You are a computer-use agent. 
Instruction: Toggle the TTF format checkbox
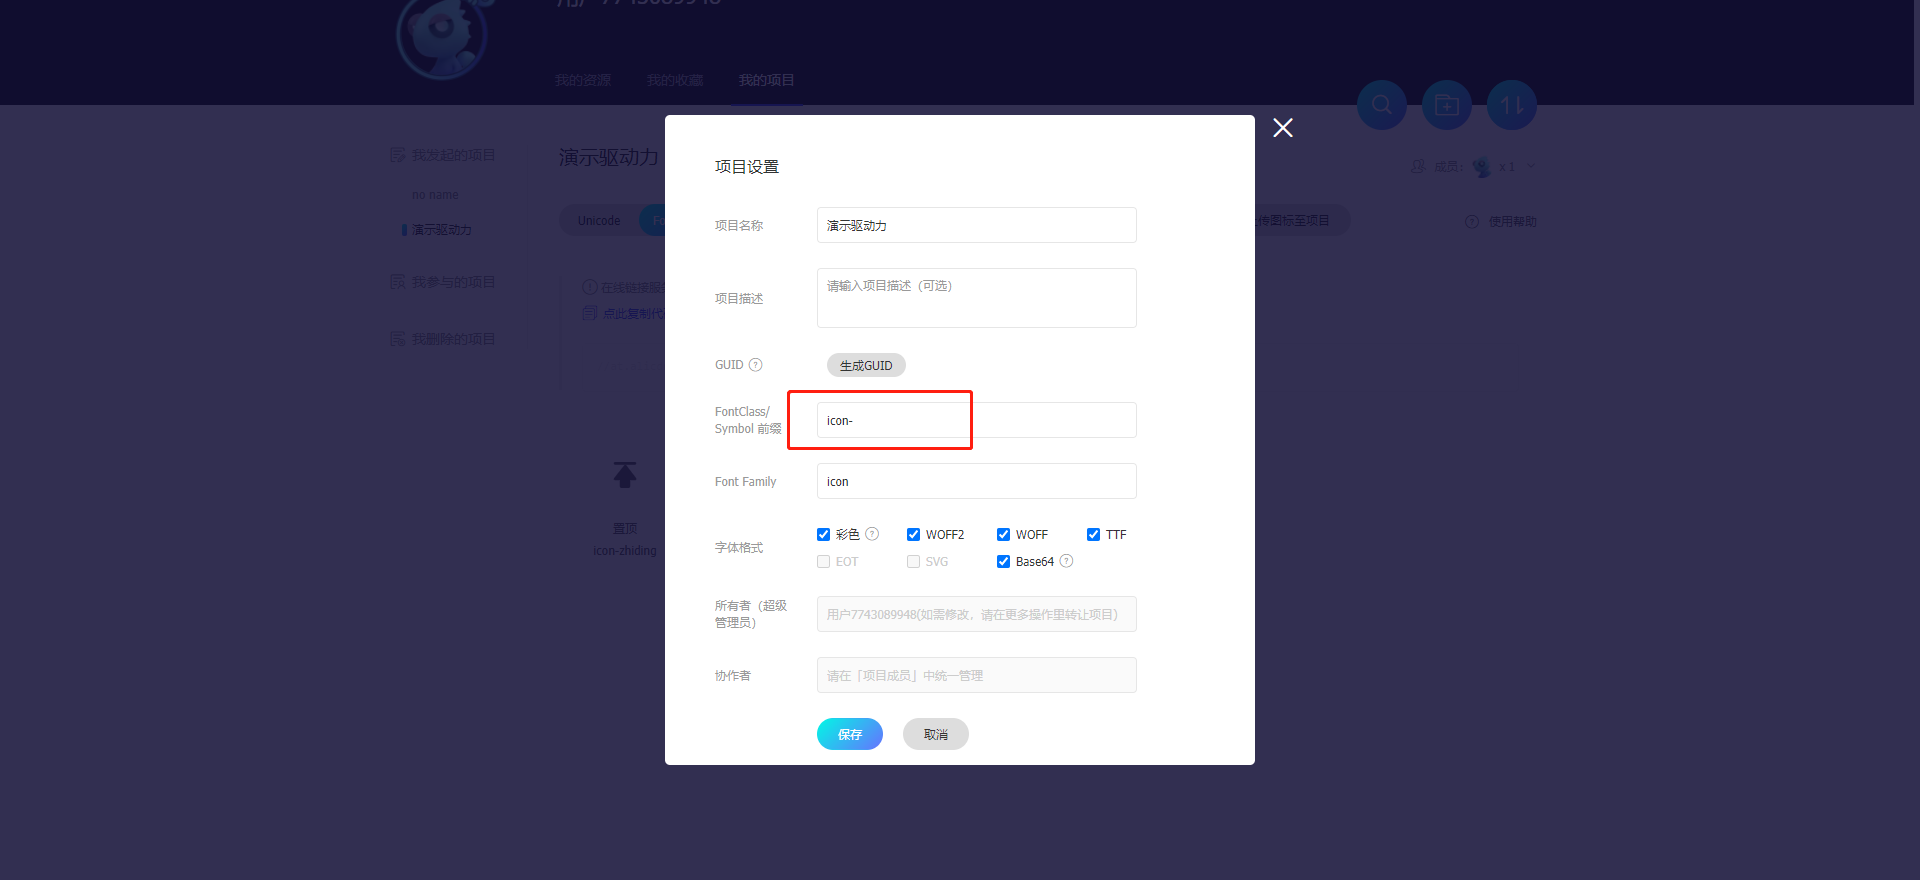[1094, 535]
